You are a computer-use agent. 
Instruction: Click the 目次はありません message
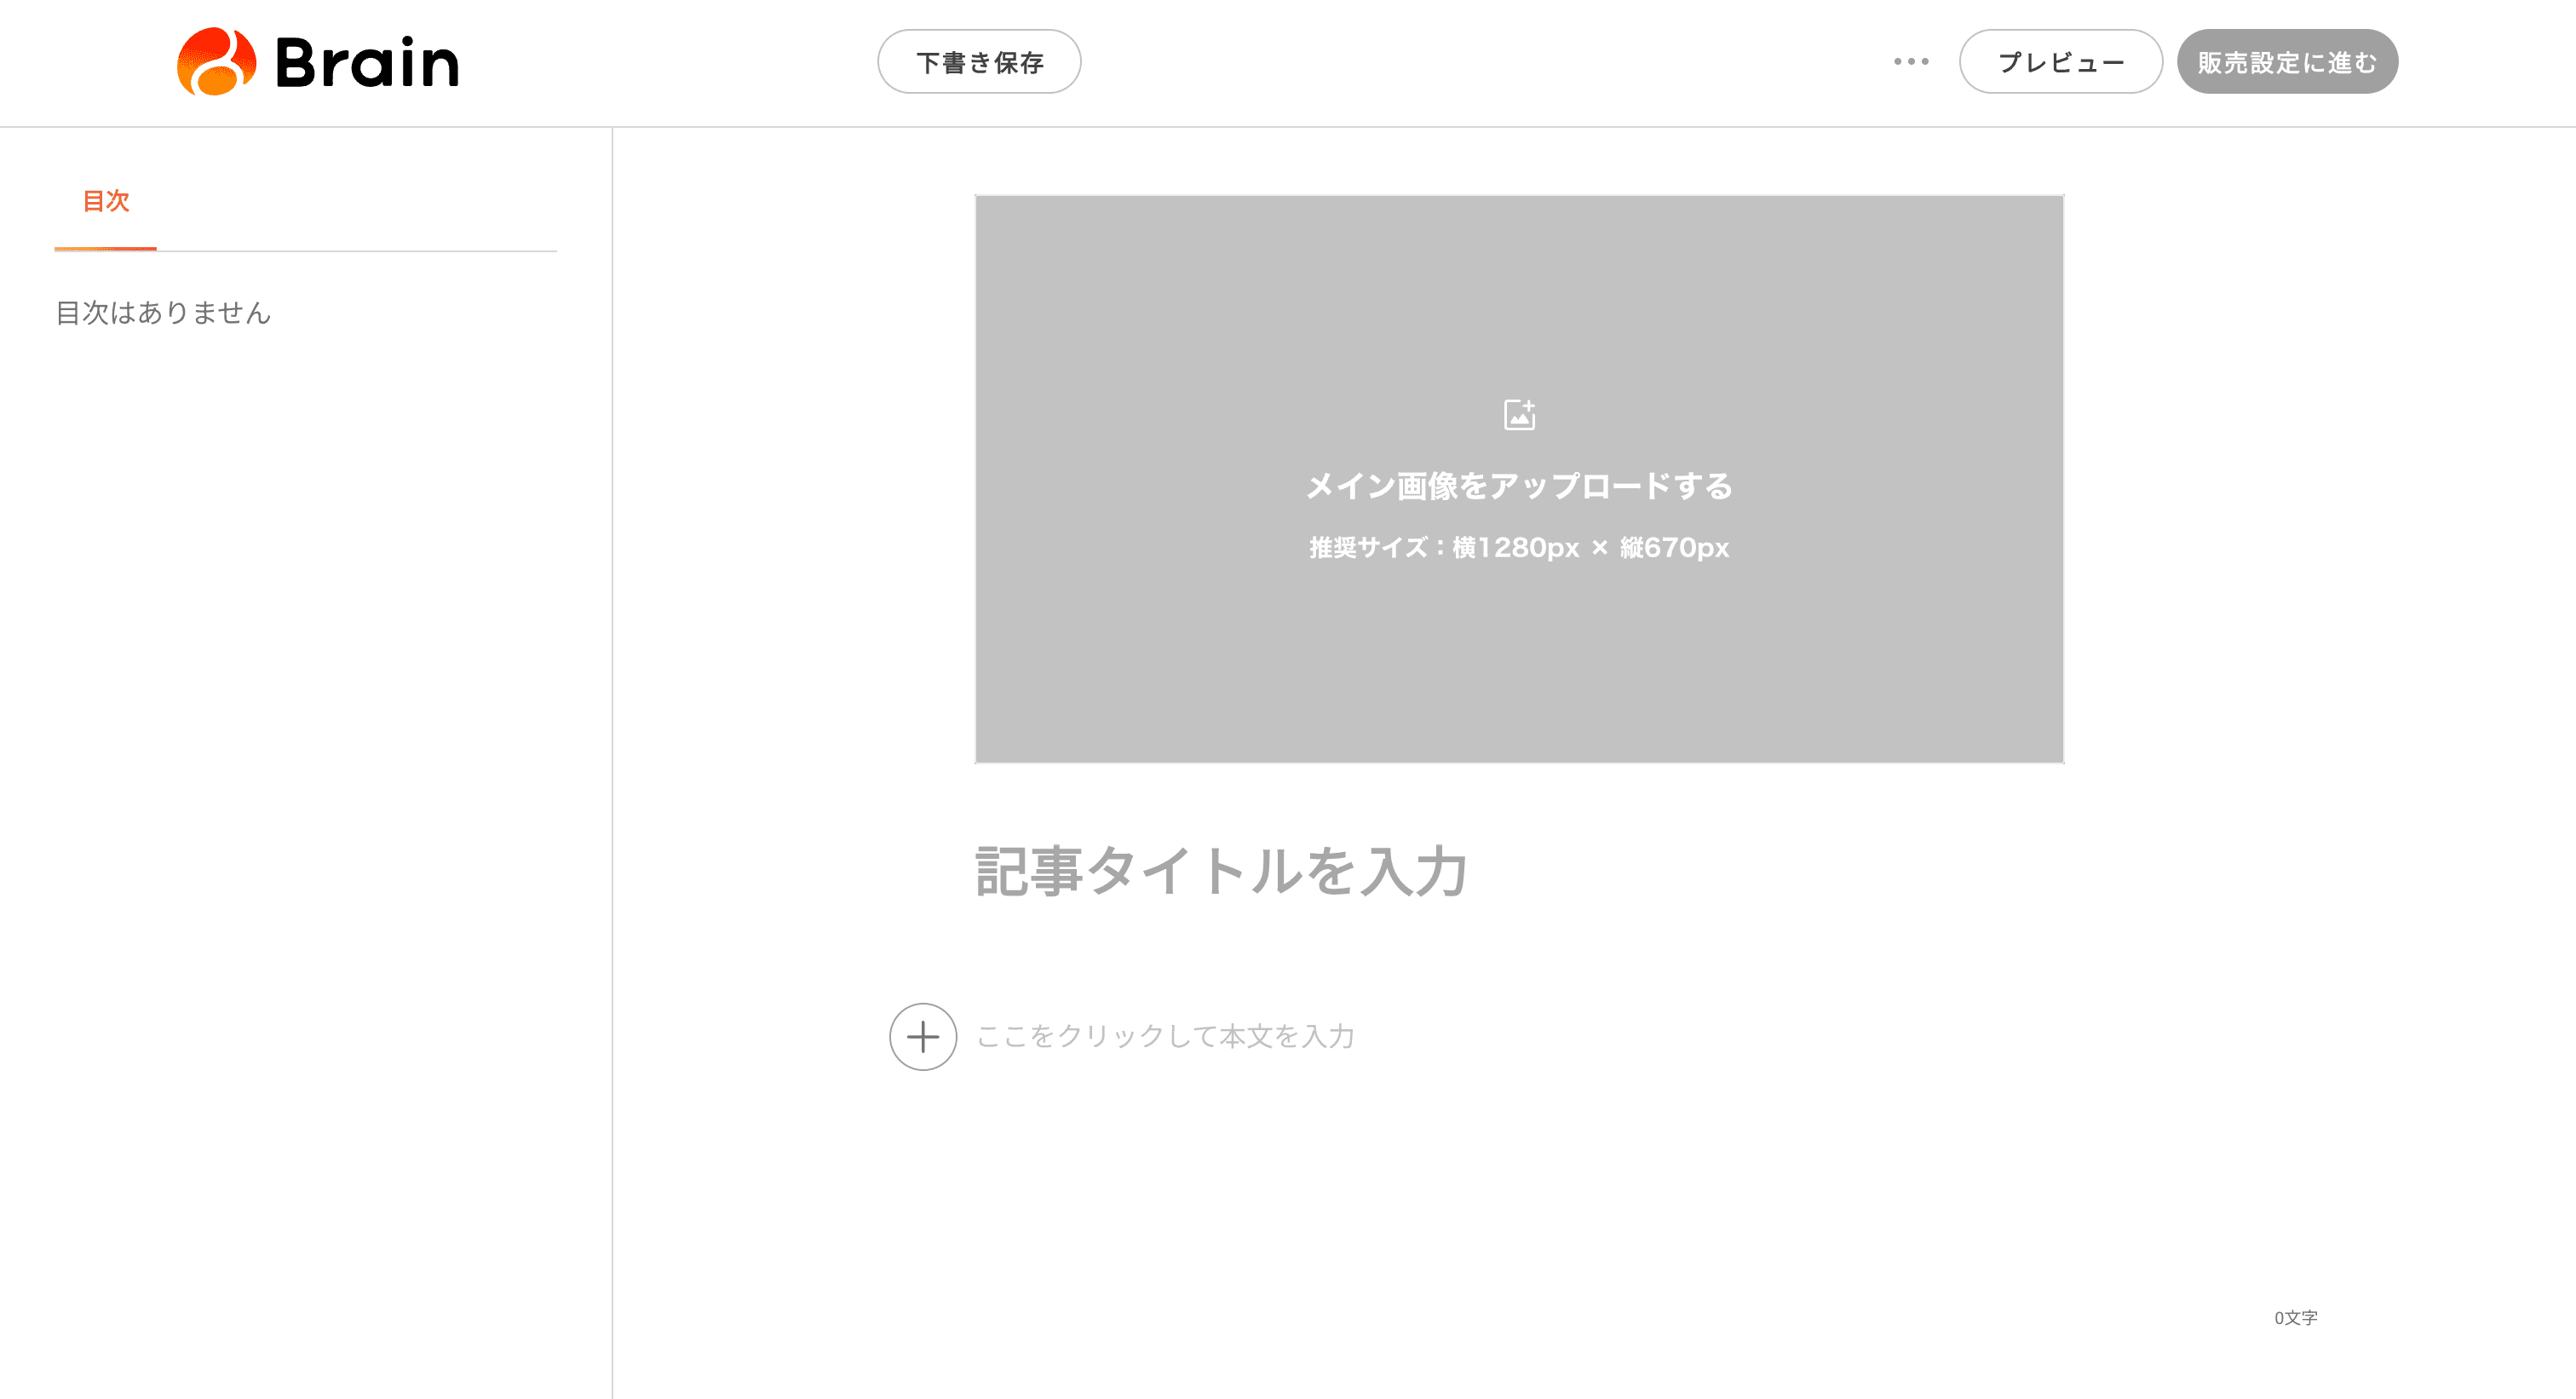click(163, 313)
